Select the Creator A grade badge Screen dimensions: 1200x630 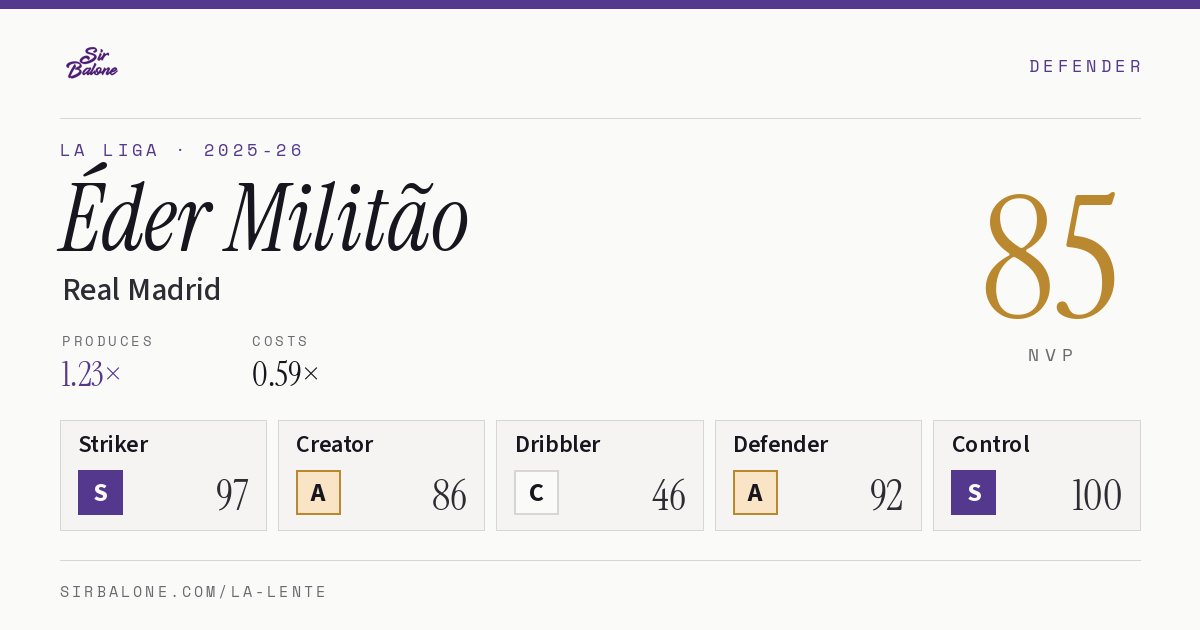318,492
